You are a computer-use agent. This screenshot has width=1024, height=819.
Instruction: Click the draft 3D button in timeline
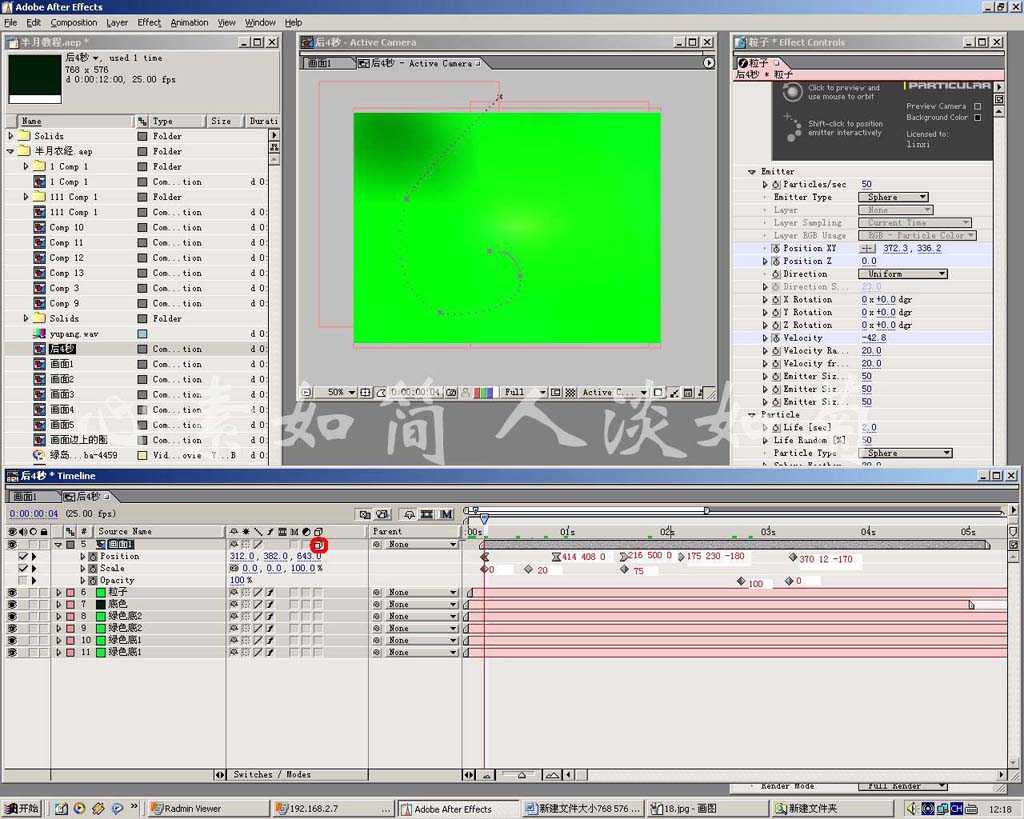pos(383,515)
